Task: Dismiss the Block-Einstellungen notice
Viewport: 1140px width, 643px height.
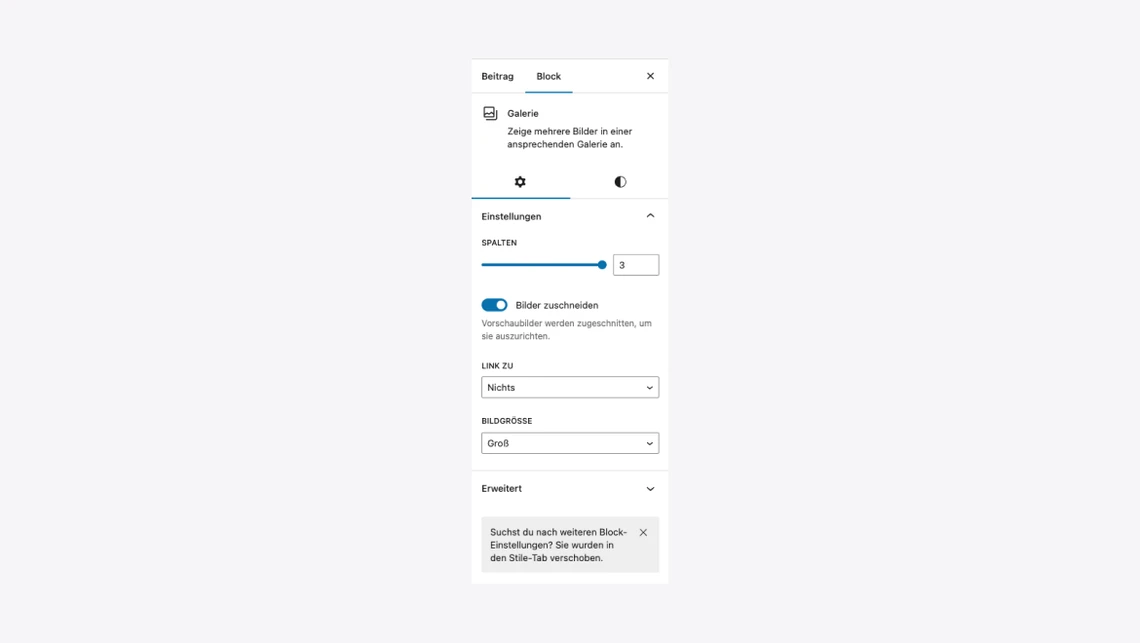Action: tap(643, 532)
